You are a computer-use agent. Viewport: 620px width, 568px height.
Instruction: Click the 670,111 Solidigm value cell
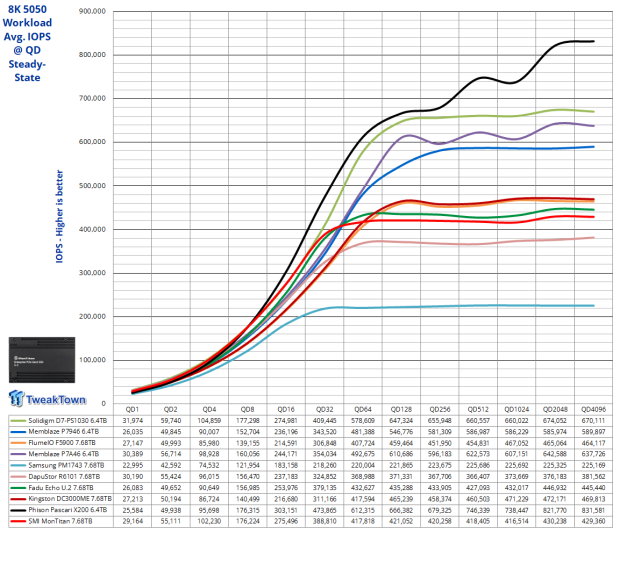click(x=594, y=420)
